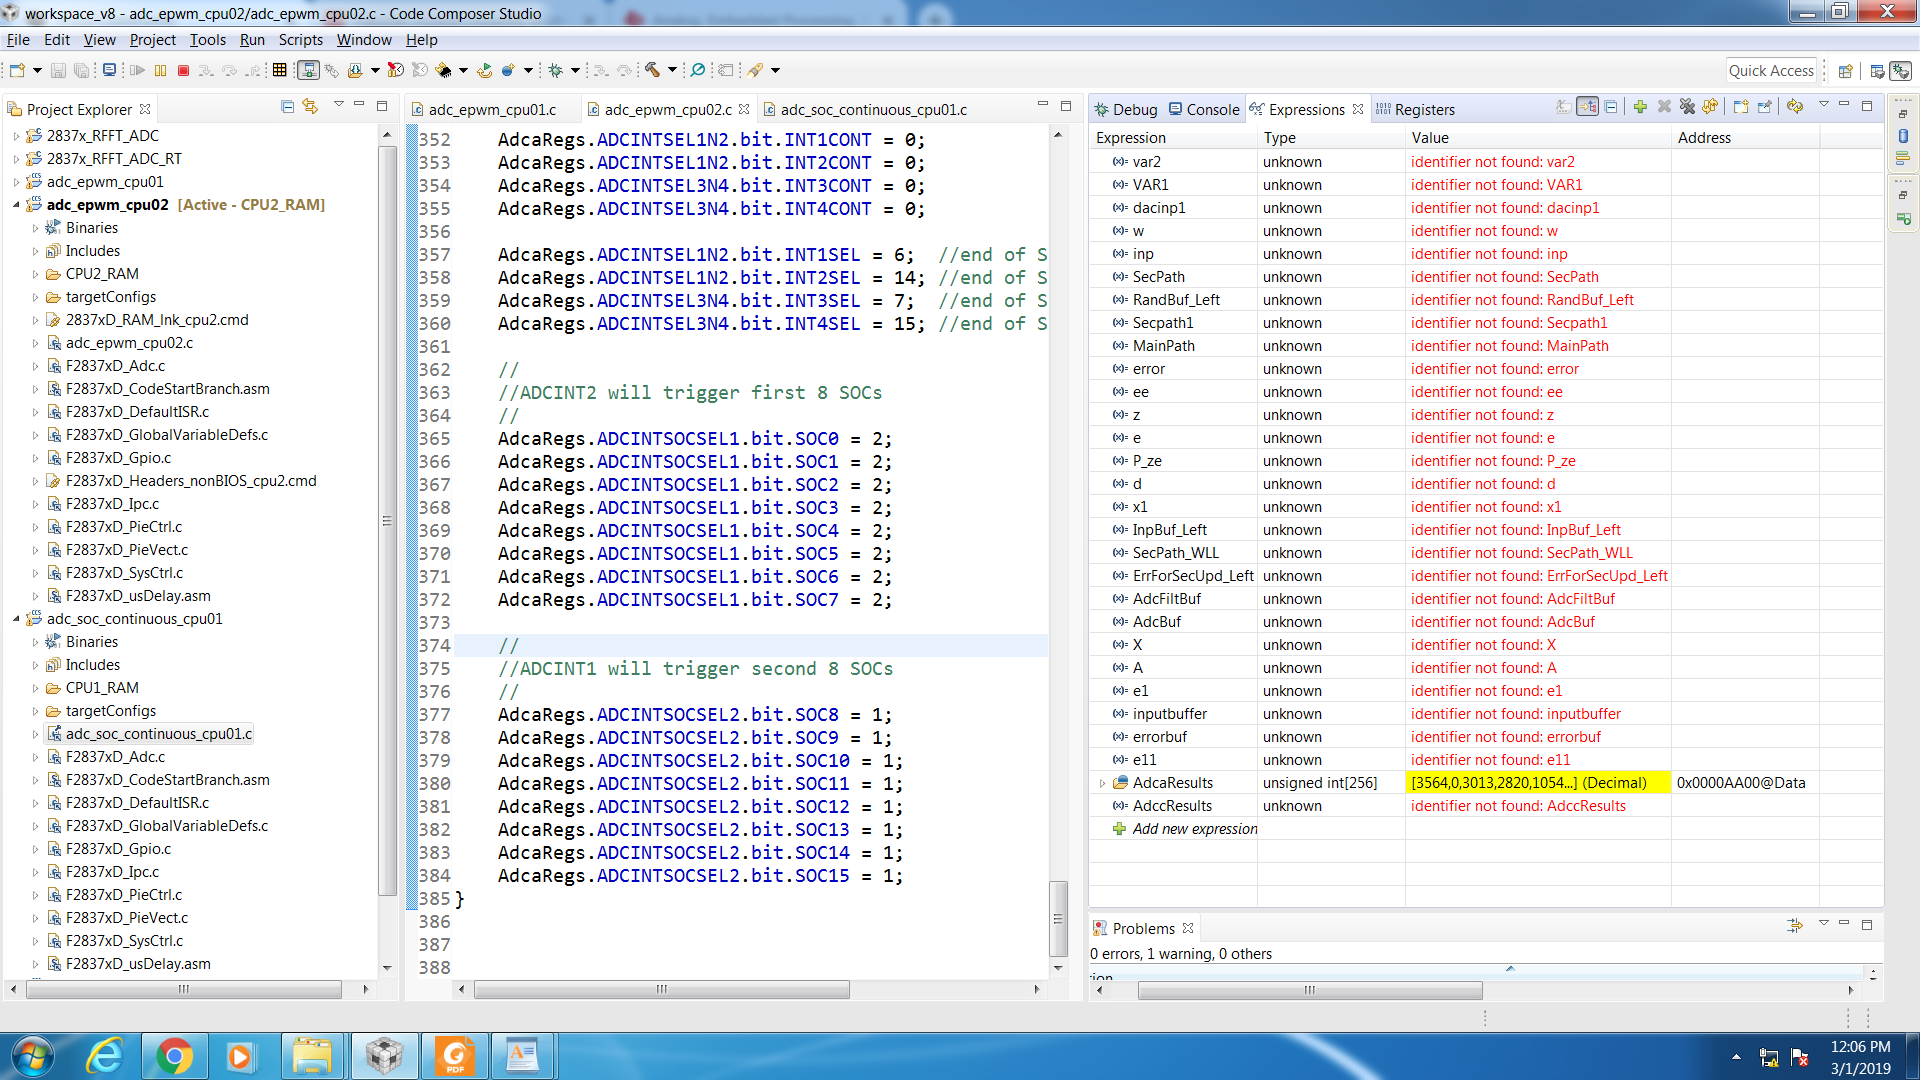The width and height of the screenshot is (1920, 1080).
Task: Toggle the highlighted monitor toolbar button
Action: click(x=308, y=70)
